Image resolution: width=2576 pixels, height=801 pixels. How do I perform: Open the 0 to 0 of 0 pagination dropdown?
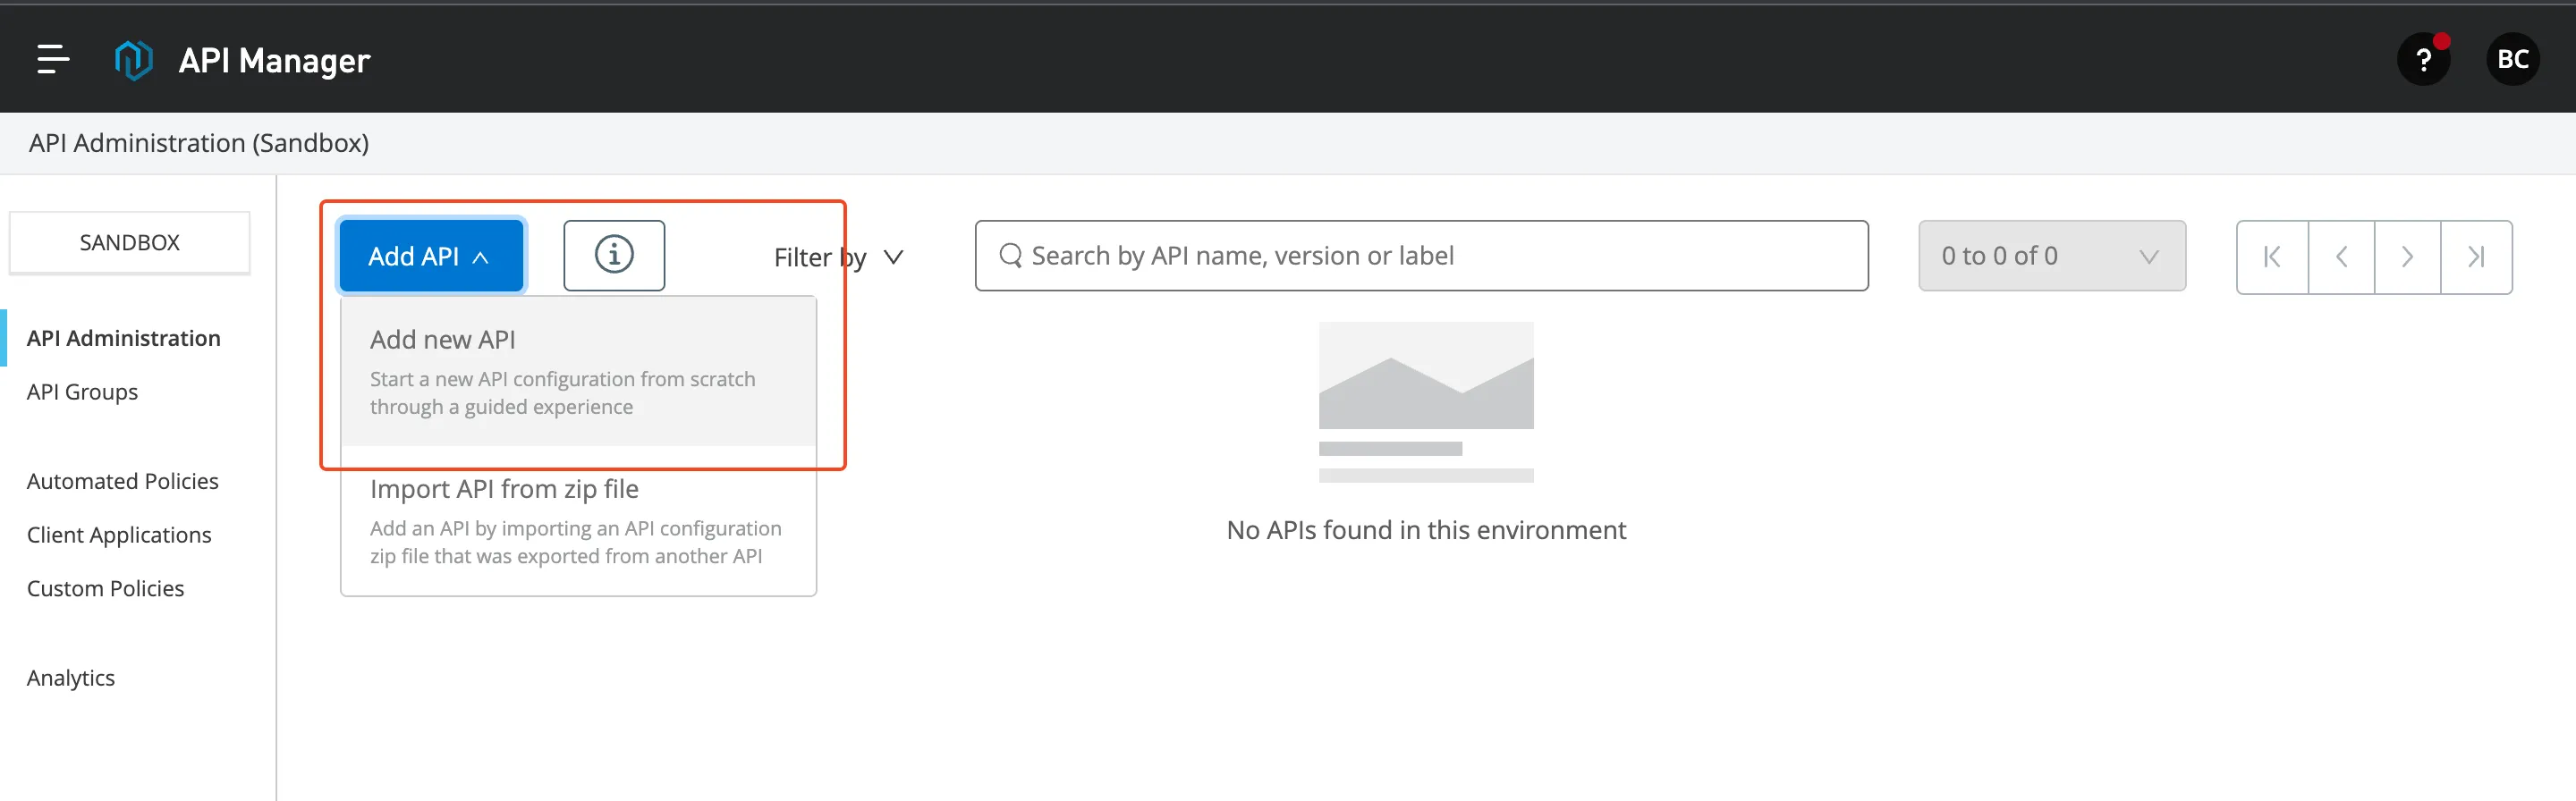point(2051,256)
